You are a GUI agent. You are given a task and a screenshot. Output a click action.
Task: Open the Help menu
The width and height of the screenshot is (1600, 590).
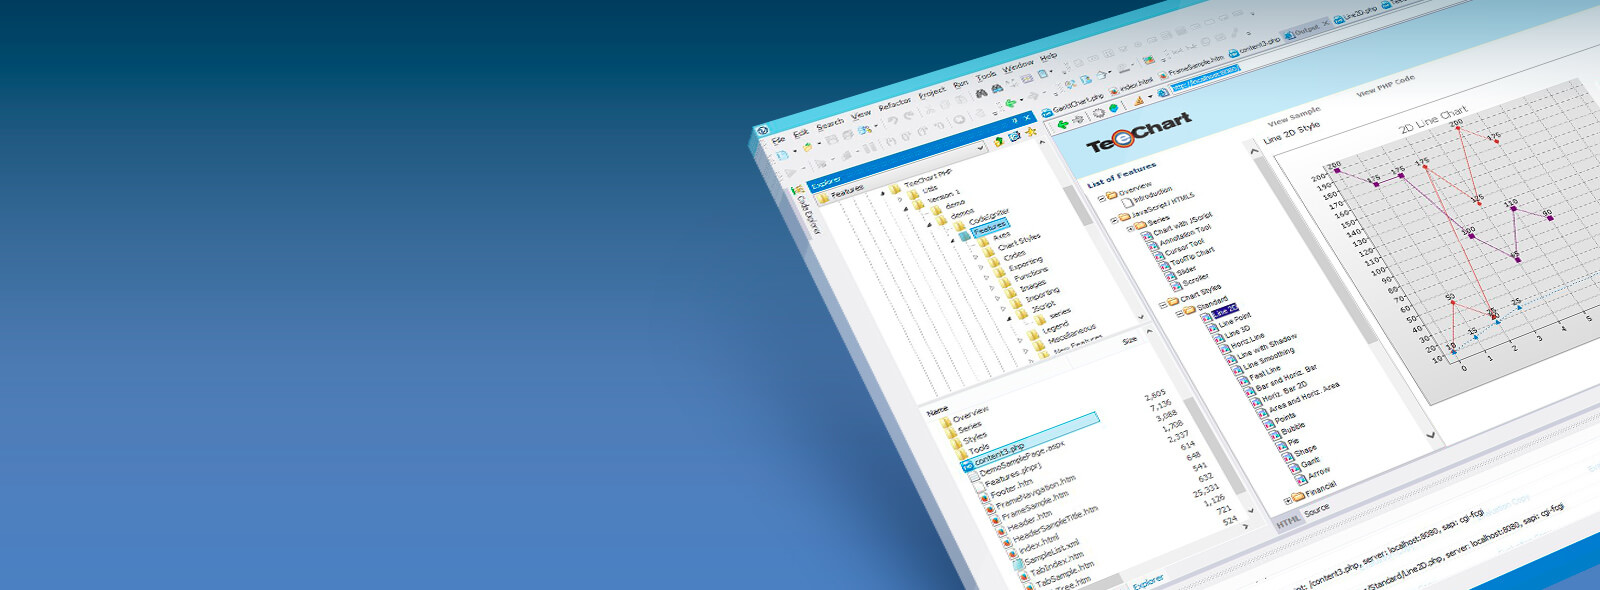click(x=1048, y=57)
